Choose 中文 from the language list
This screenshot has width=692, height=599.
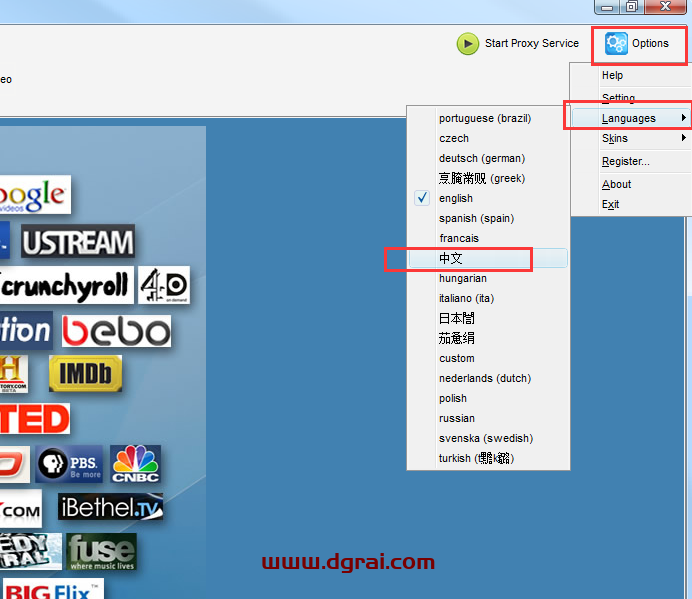point(451,258)
